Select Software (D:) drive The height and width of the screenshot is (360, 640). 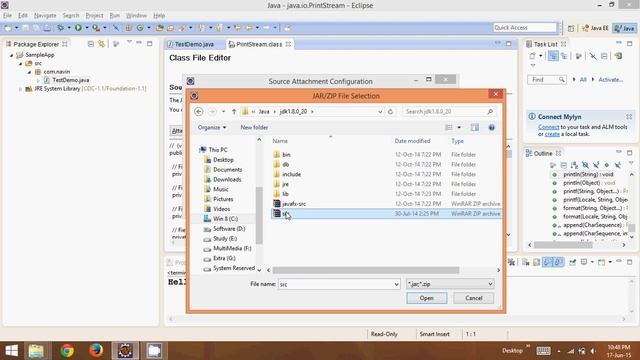[229, 229]
